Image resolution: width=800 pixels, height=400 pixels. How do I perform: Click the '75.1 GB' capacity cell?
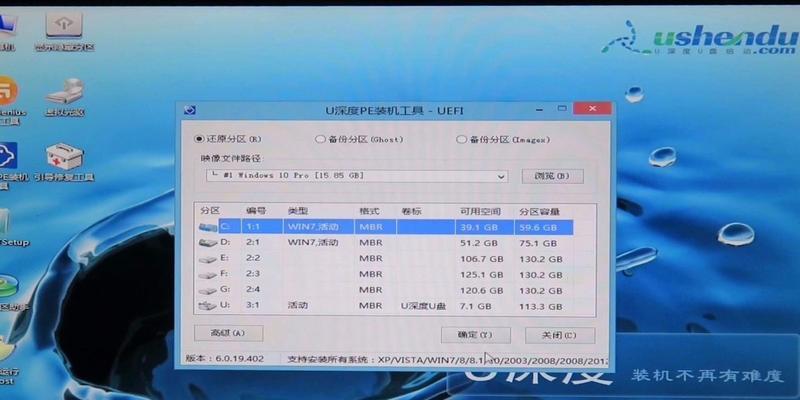pyautogui.click(x=538, y=243)
